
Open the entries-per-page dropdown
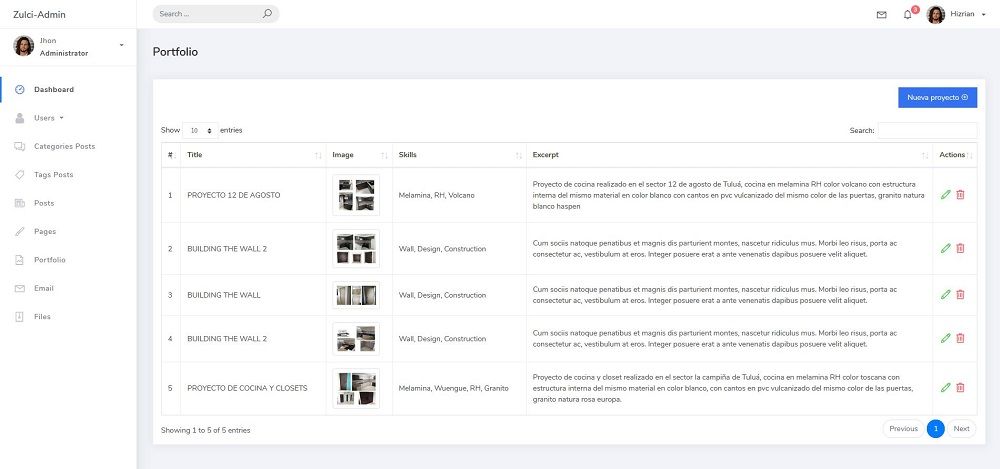tap(201, 130)
